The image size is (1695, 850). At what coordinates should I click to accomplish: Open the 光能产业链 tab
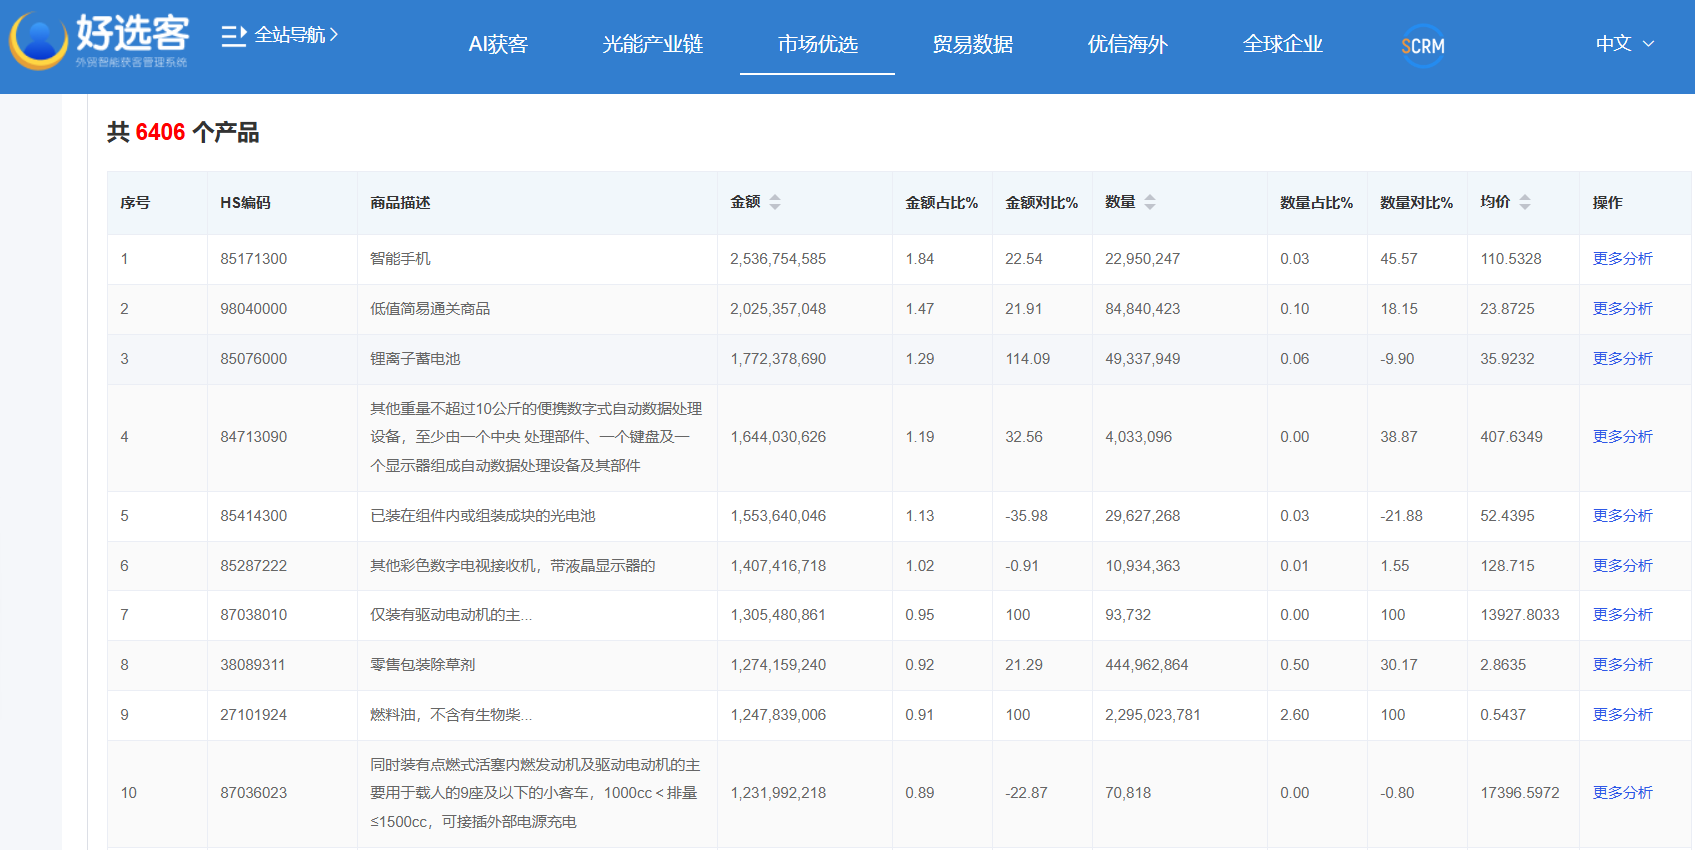[653, 45]
